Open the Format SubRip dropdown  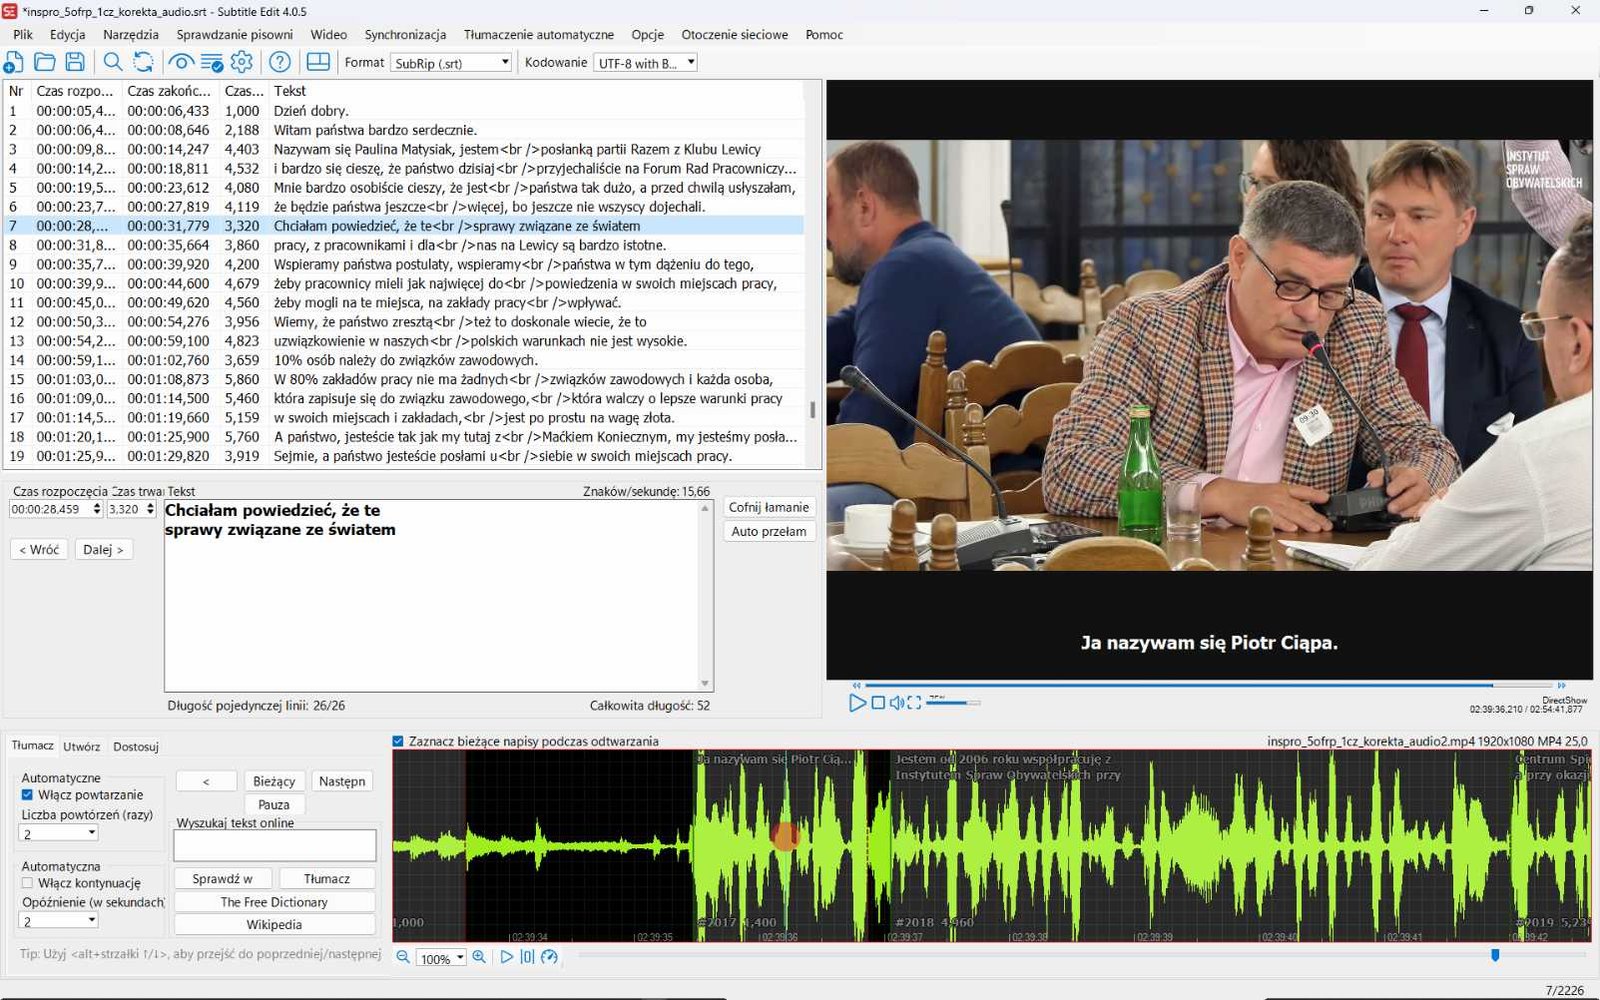(x=451, y=63)
